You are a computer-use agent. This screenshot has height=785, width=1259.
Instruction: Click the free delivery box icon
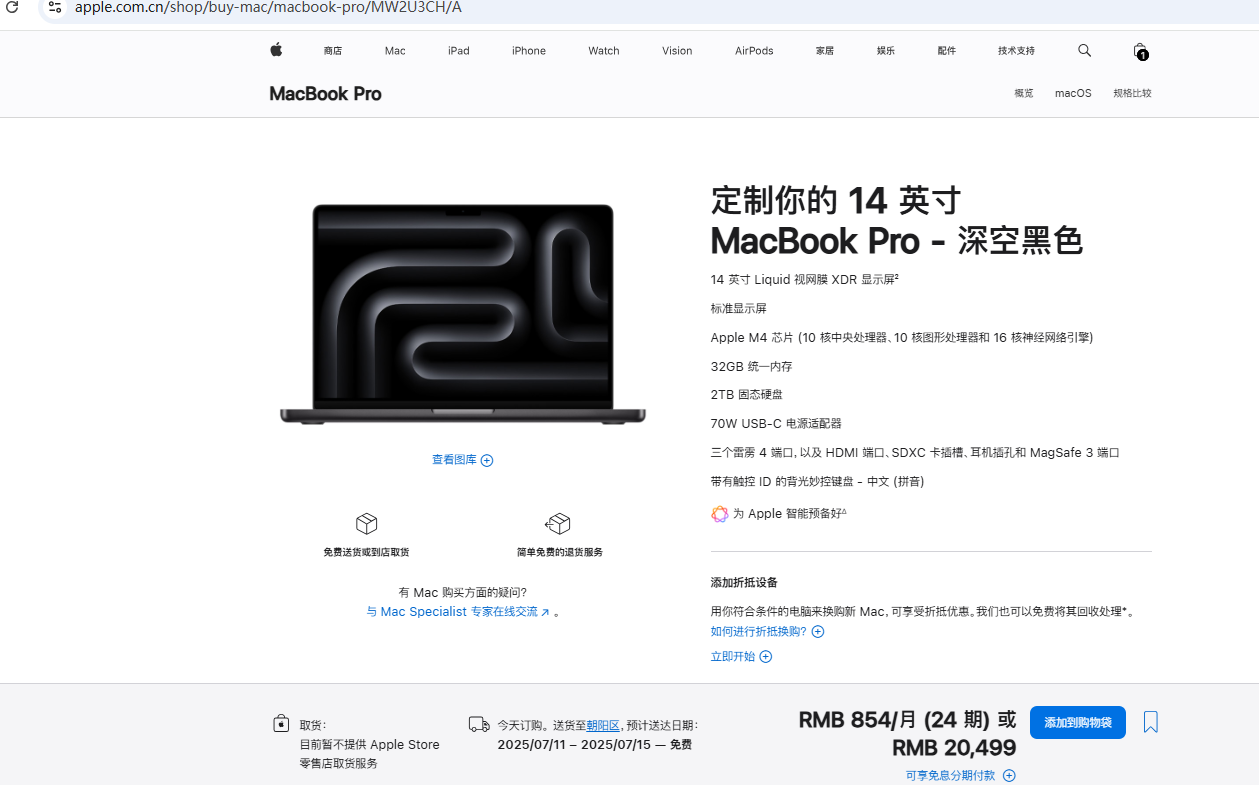click(367, 523)
